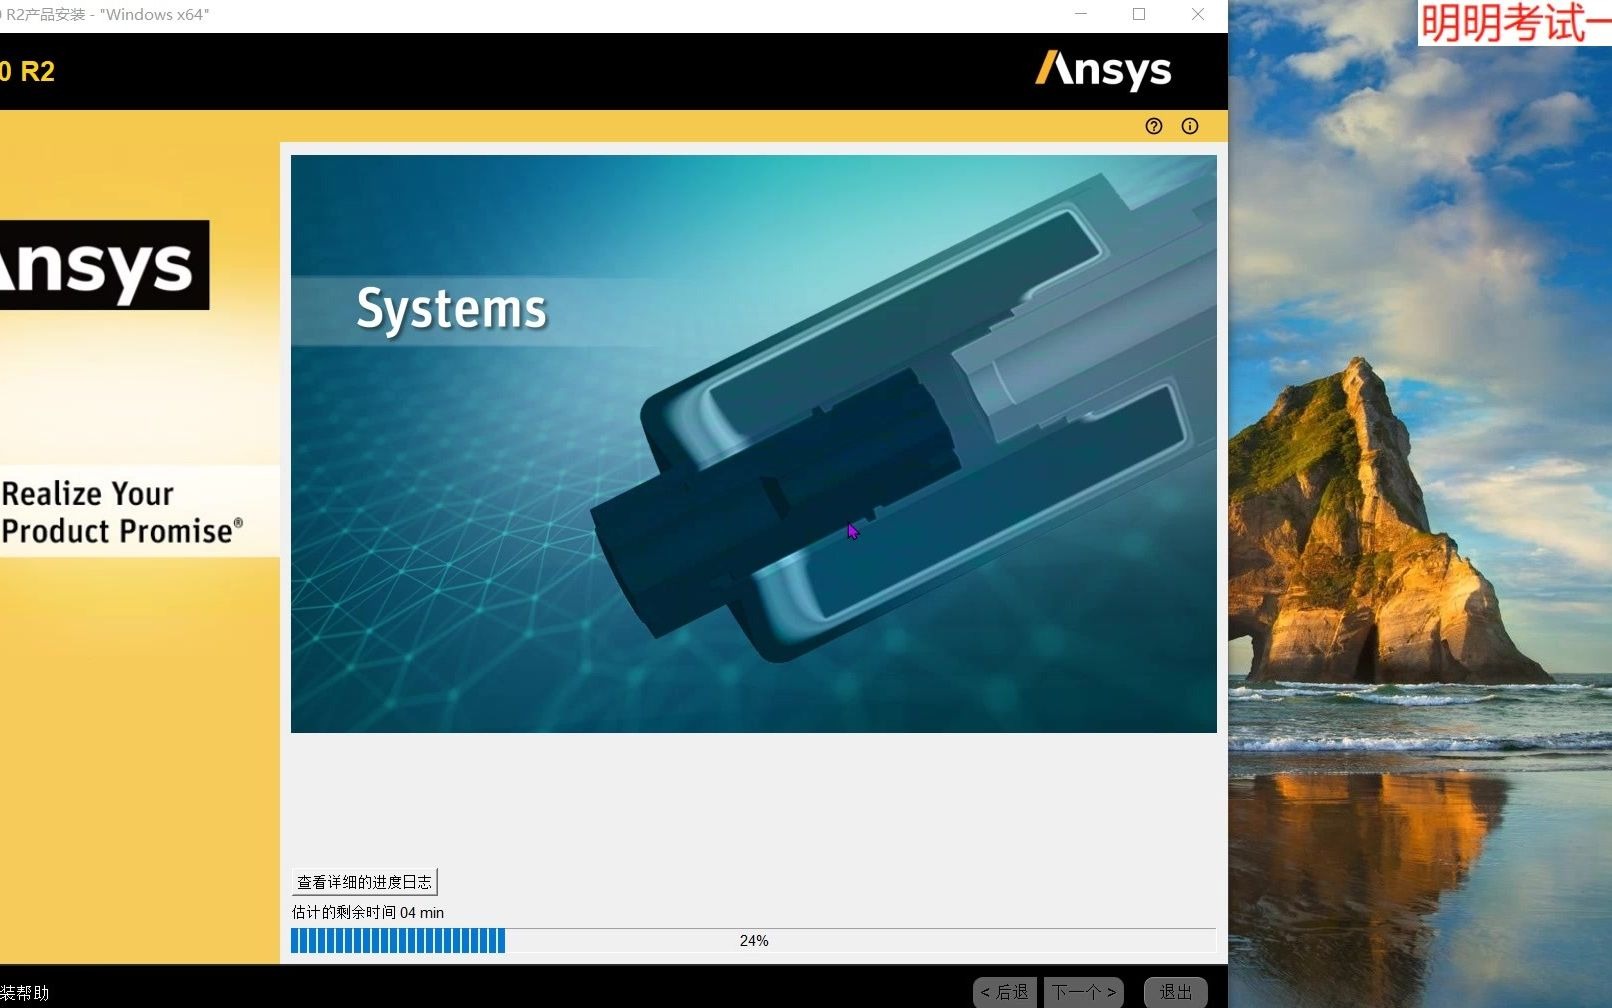This screenshot has height=1008, width=1612.
Task: Open installer help via the question mark icon
Action: coord(1154,126)
